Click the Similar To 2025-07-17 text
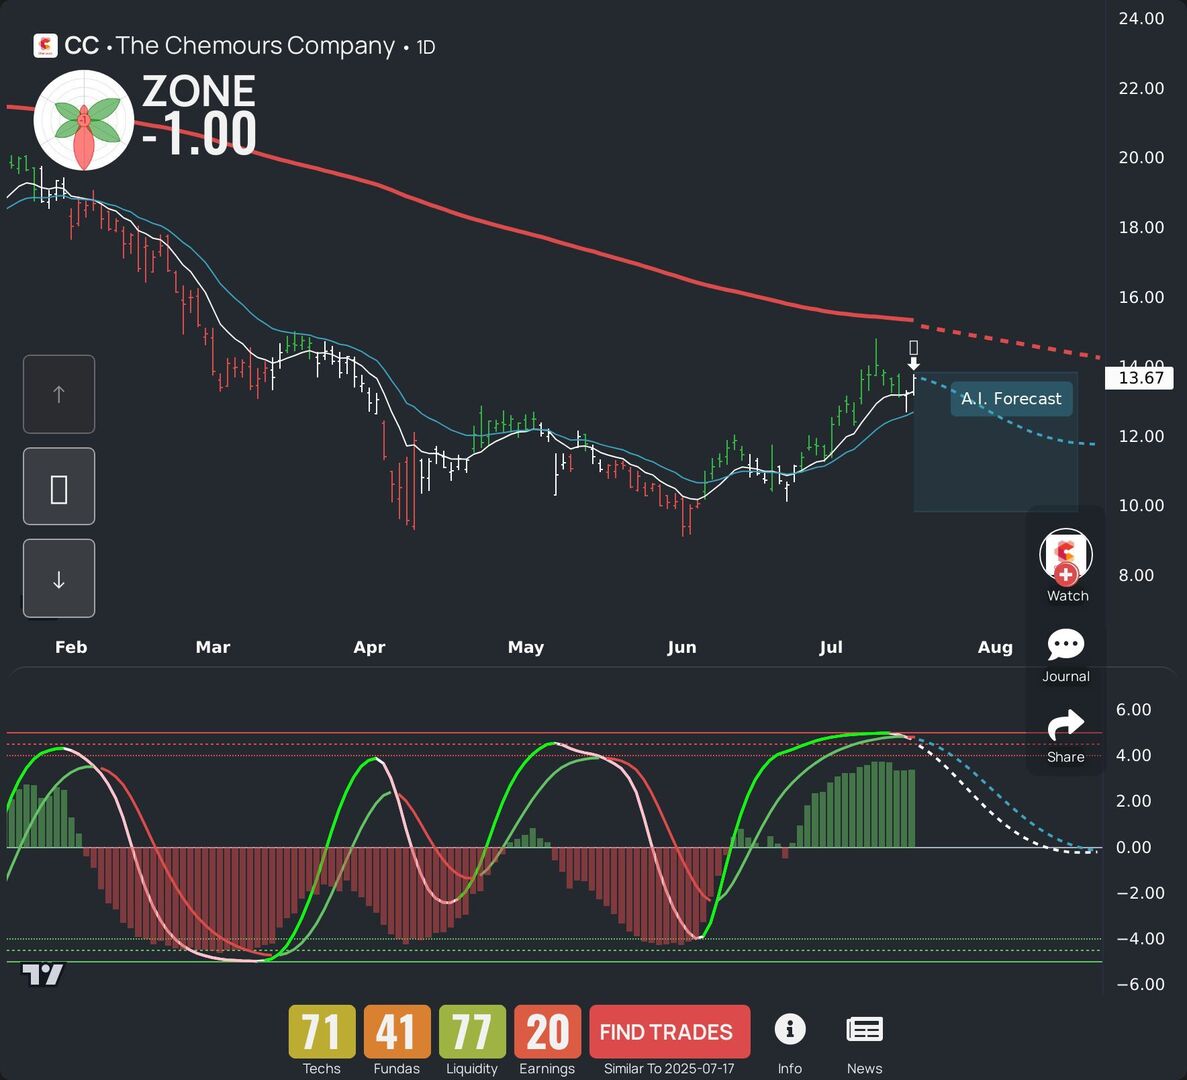Screen dimensions: 1187x1080 coord(669,1069)
